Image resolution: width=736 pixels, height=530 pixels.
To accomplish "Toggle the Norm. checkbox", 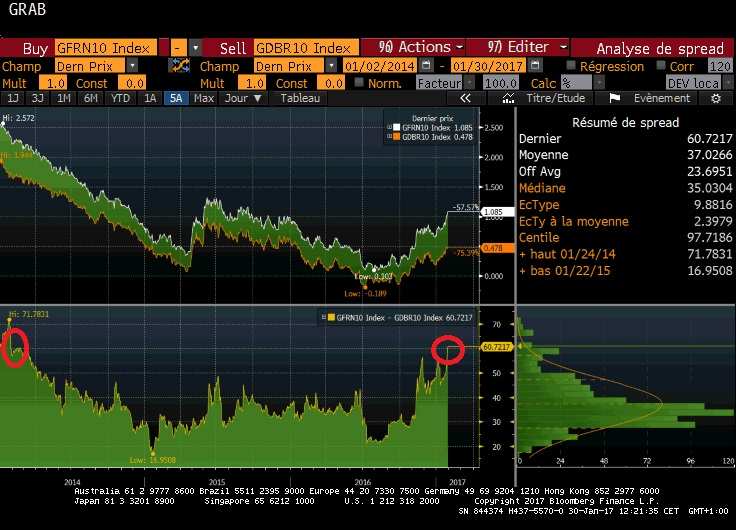I will coord(358,83).
